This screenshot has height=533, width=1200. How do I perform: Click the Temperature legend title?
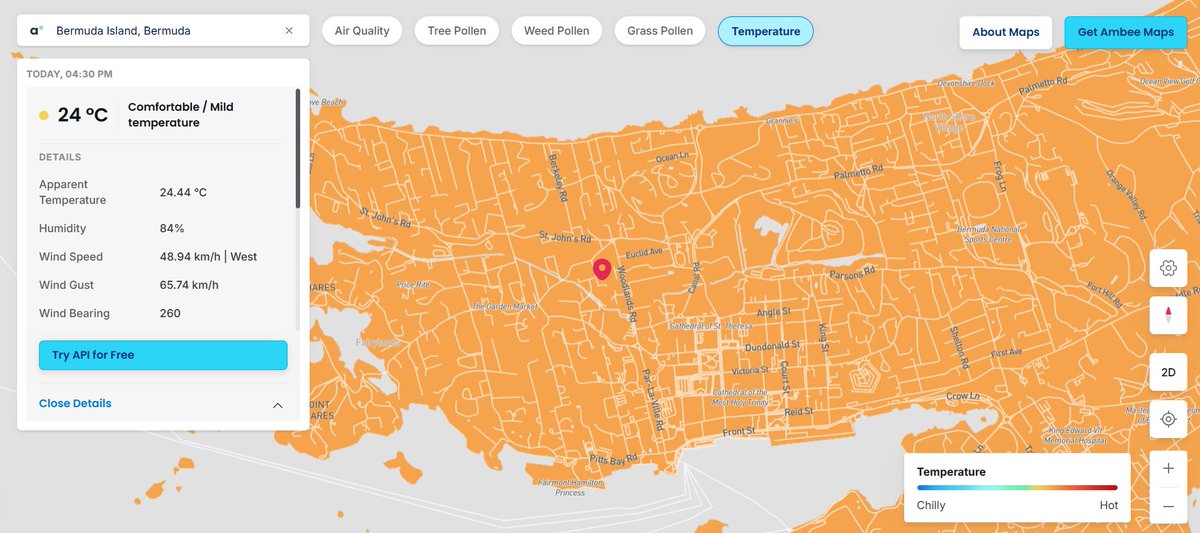(951, 471)
